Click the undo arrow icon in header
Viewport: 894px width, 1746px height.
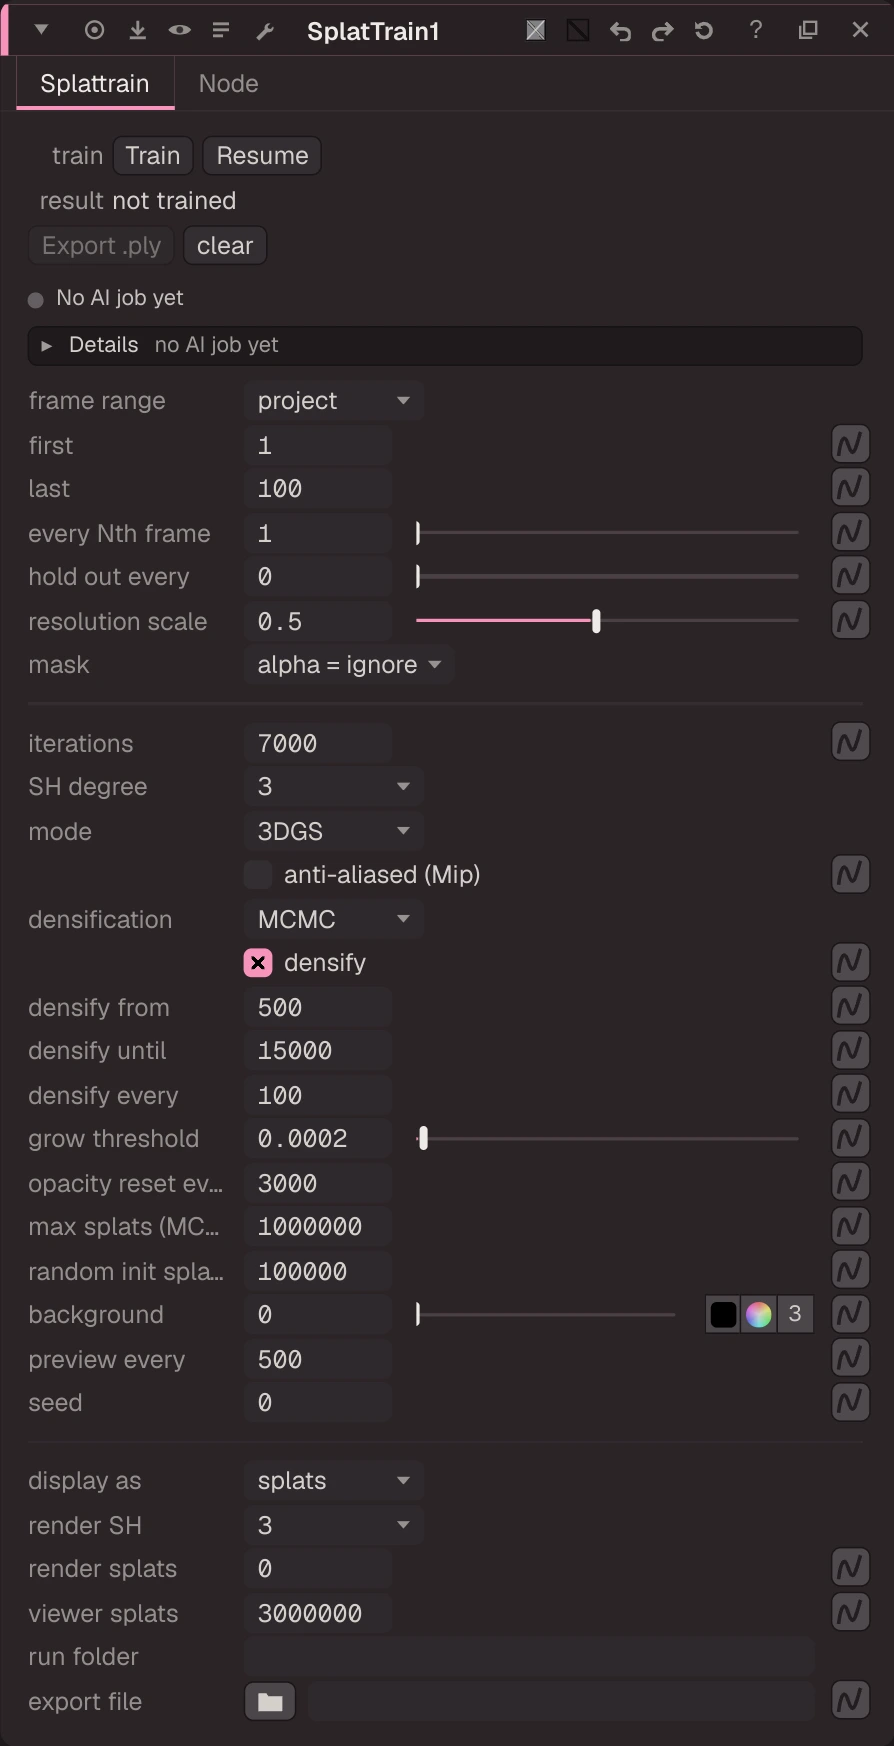[x=620, y=31]
